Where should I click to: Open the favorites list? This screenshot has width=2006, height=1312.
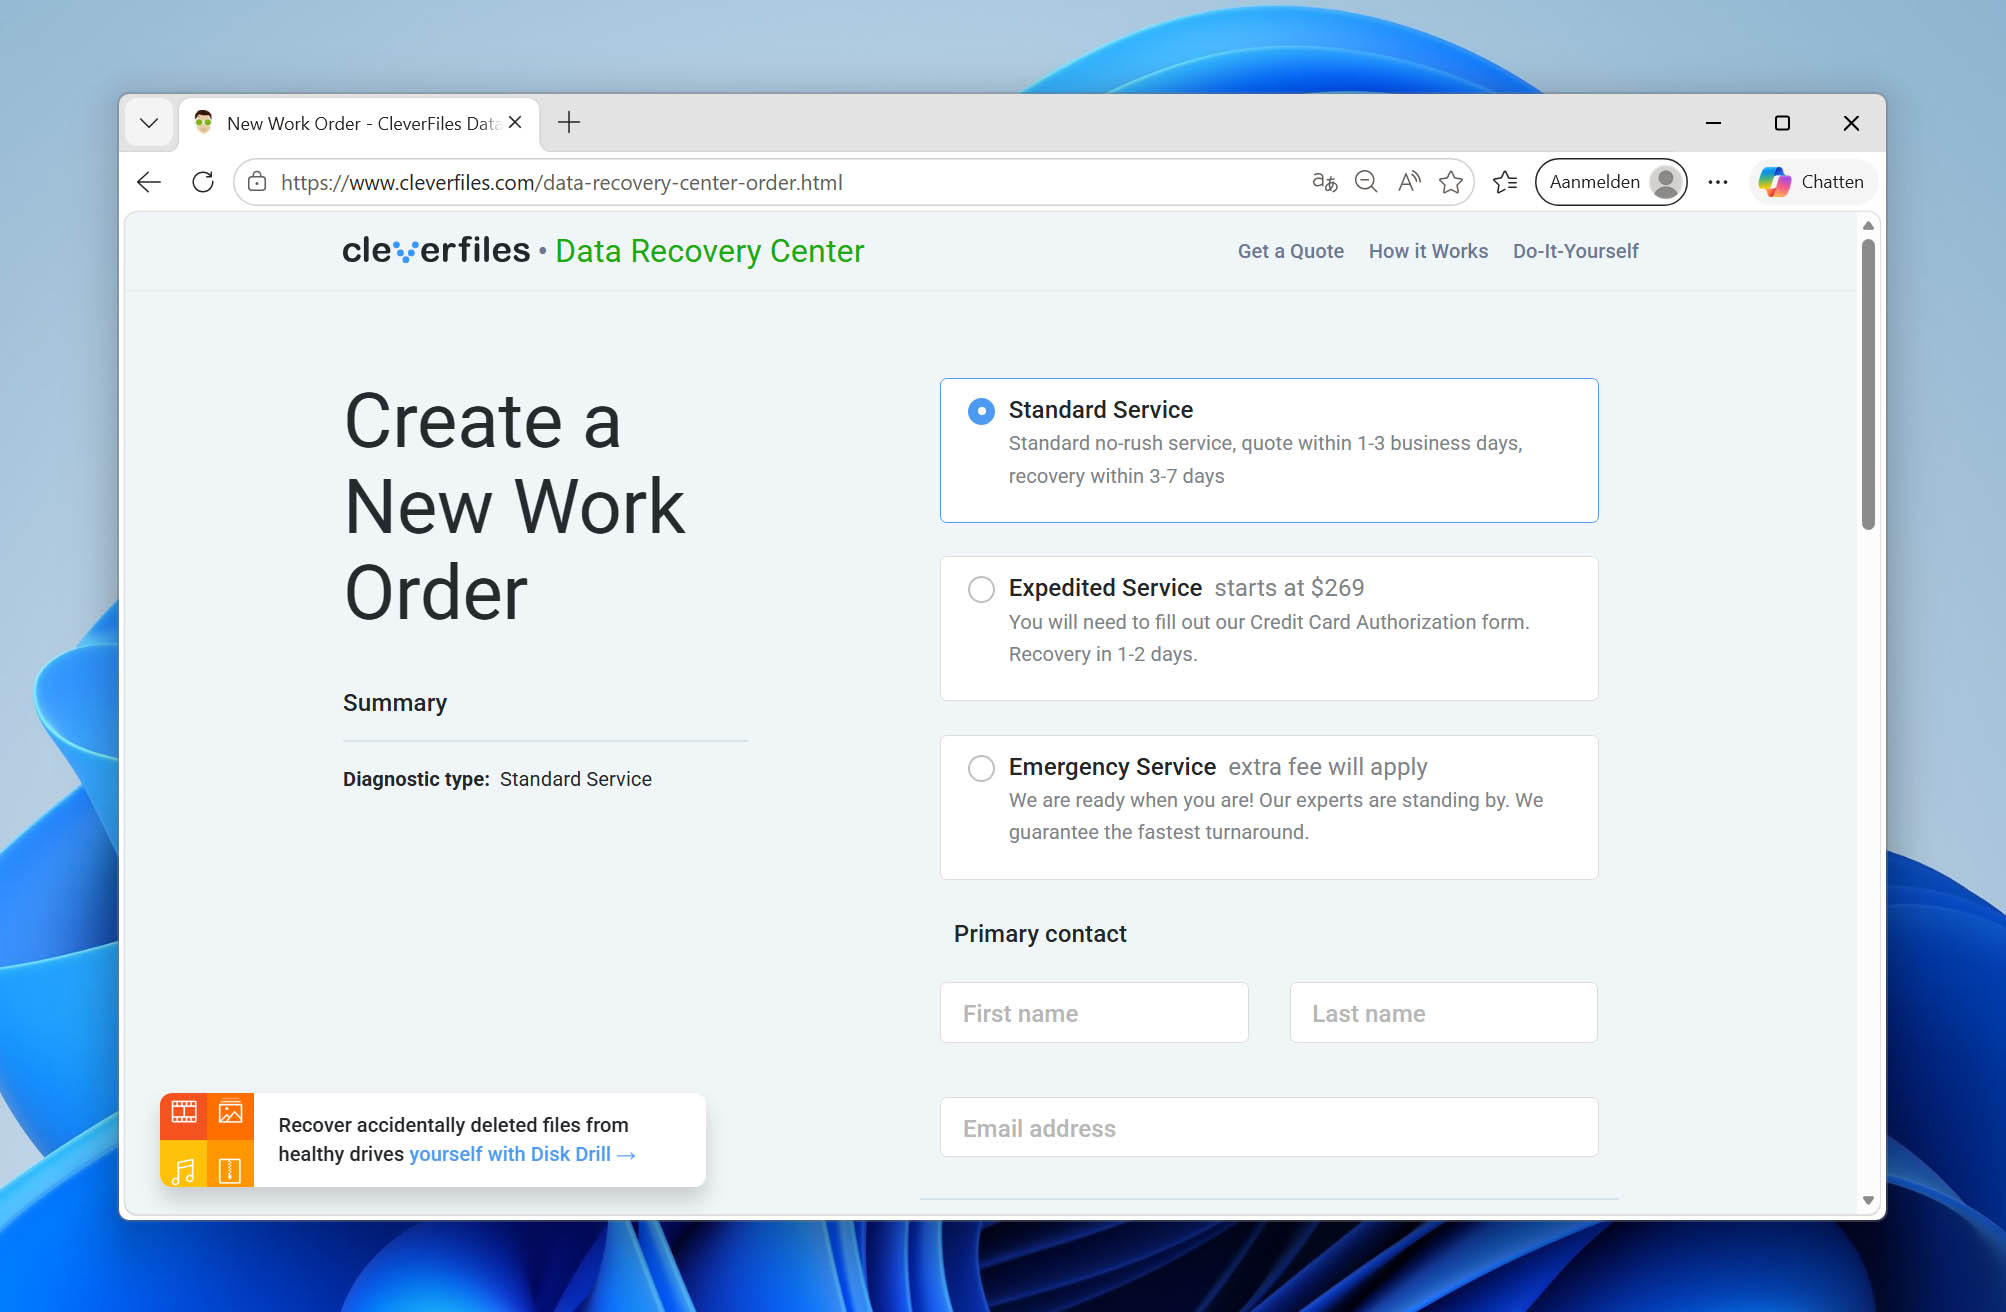click(x=1505, y=182)
